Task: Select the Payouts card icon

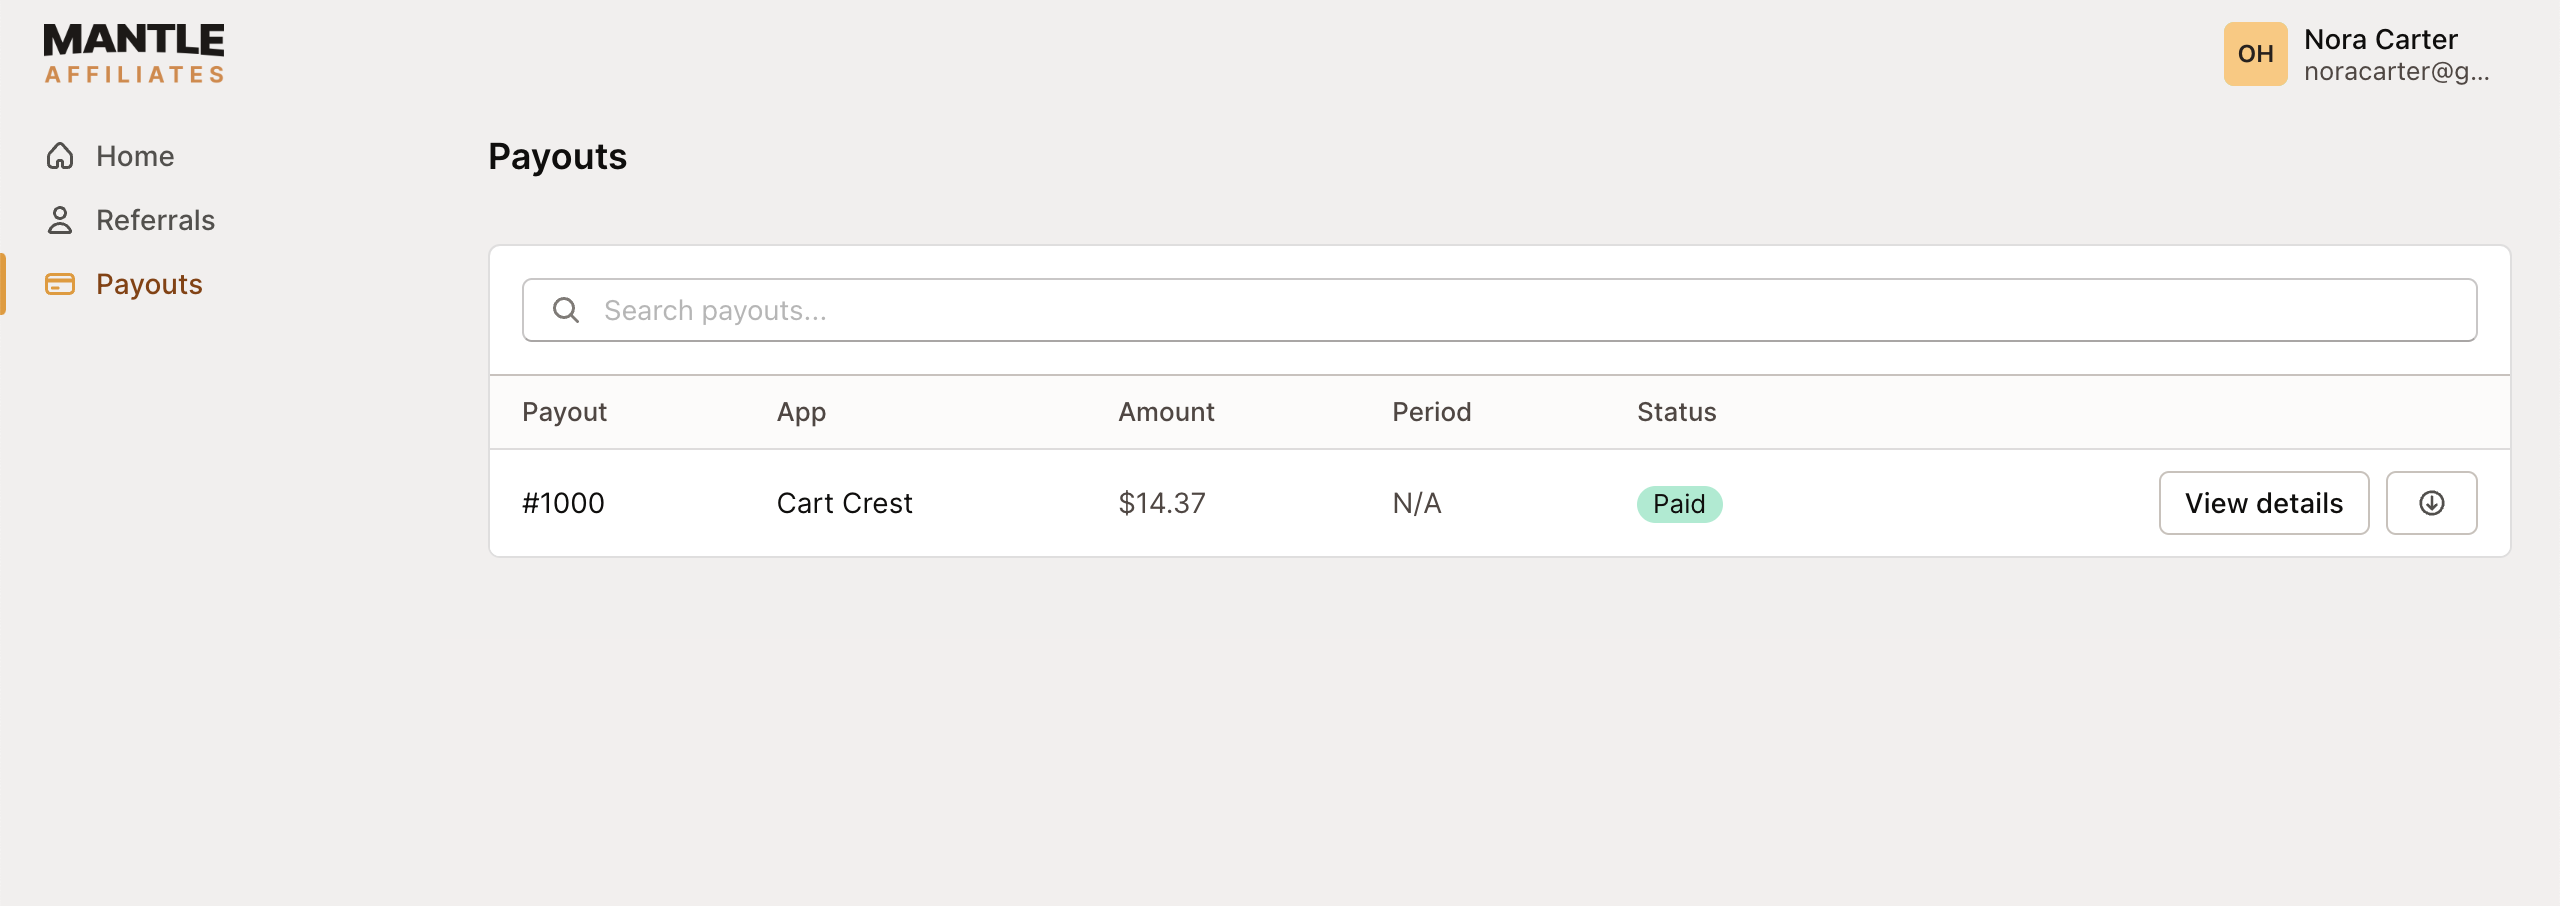Action: [60, 284]
